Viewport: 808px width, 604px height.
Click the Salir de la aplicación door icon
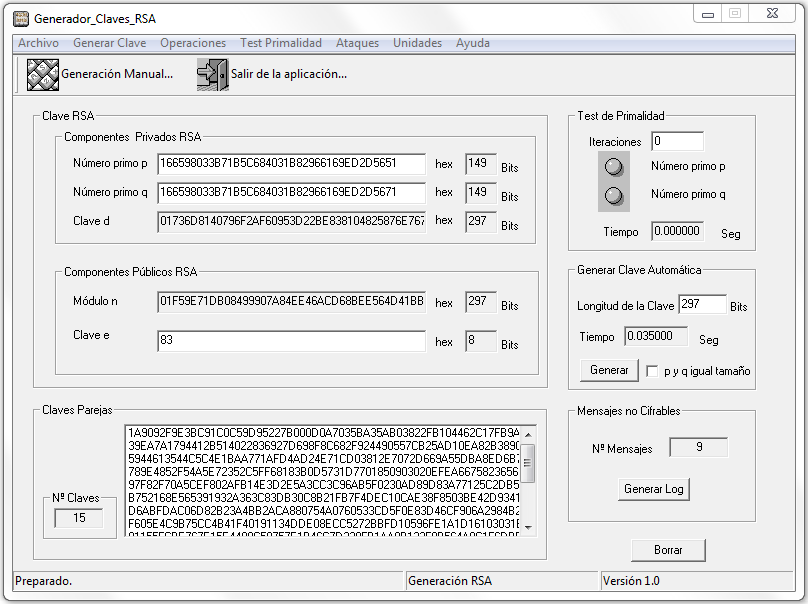point(212,75)
